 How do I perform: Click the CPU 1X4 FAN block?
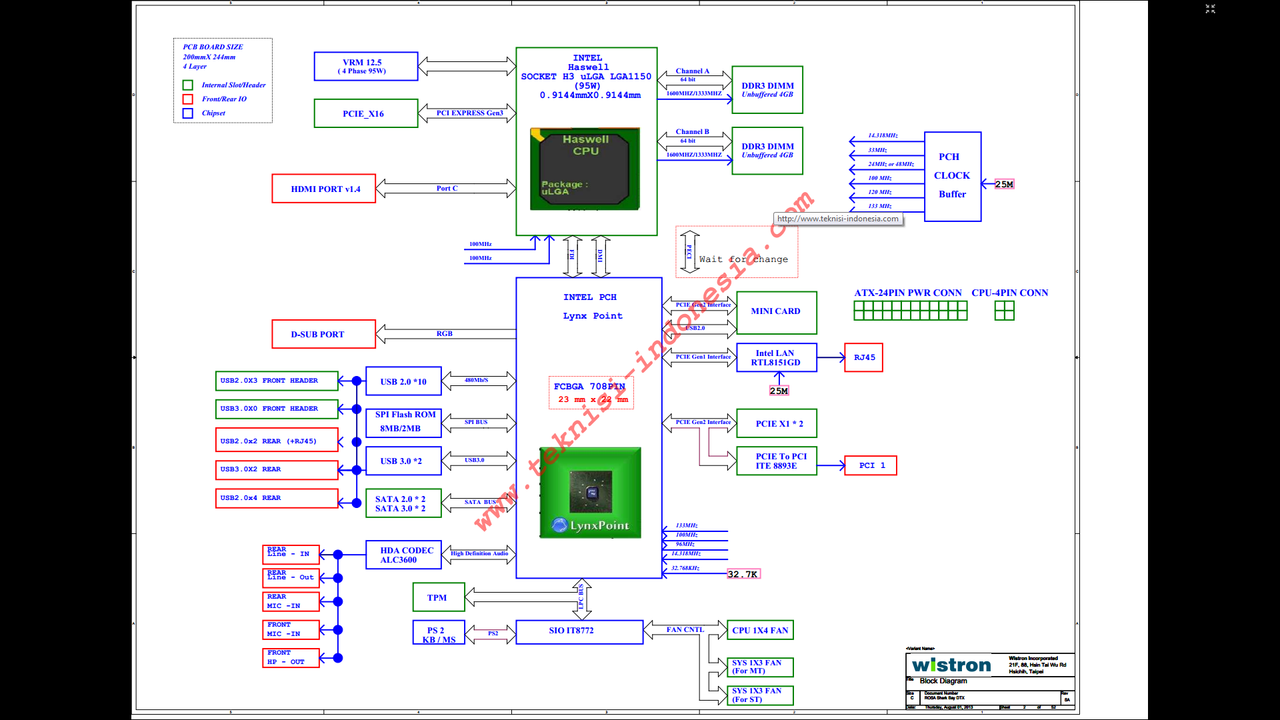pyautogui.click(x=761, y=630)
